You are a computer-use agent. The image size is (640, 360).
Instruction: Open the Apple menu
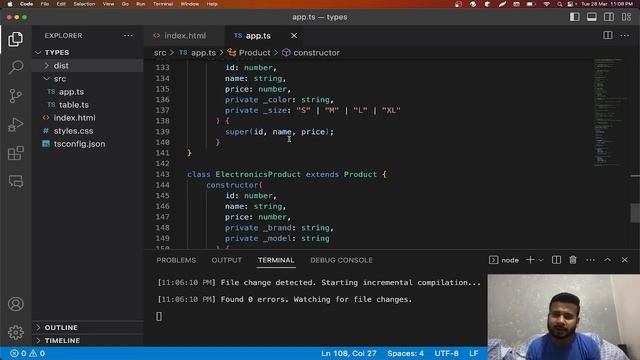(x=10, y=4)
